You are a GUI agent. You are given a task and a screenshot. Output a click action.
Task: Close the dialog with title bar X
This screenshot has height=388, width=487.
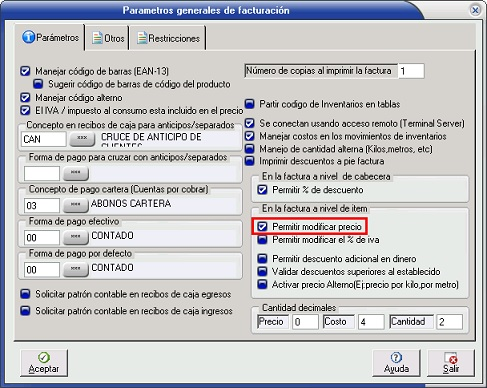(475, 10)
